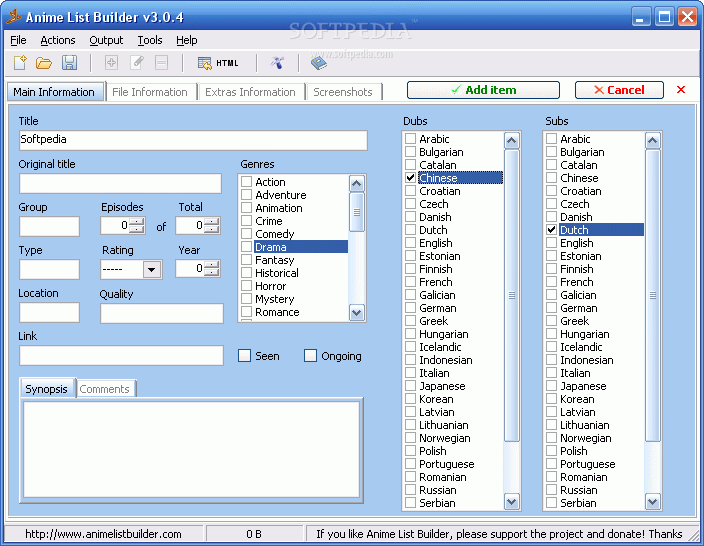Click the Synopsis text area
Image resolution: width=704 pixels, height=546 pixels.
click(191, 449)
